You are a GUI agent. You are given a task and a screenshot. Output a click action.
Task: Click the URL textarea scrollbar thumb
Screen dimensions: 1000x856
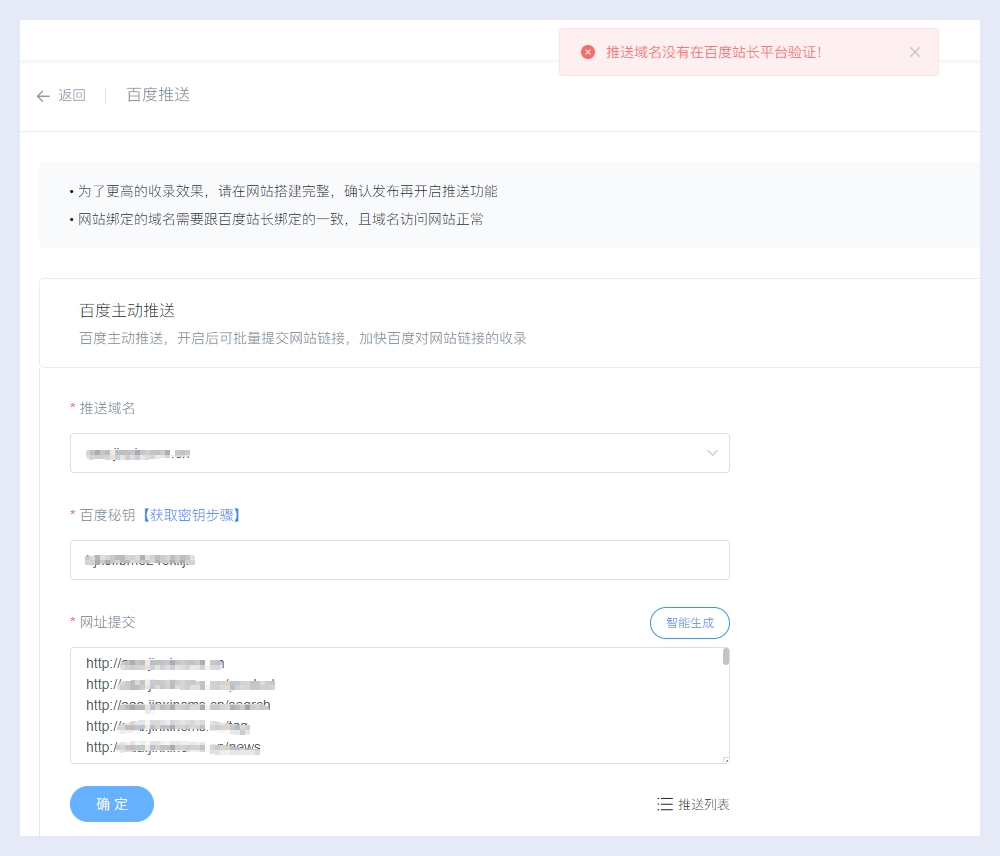coord(726,656)
